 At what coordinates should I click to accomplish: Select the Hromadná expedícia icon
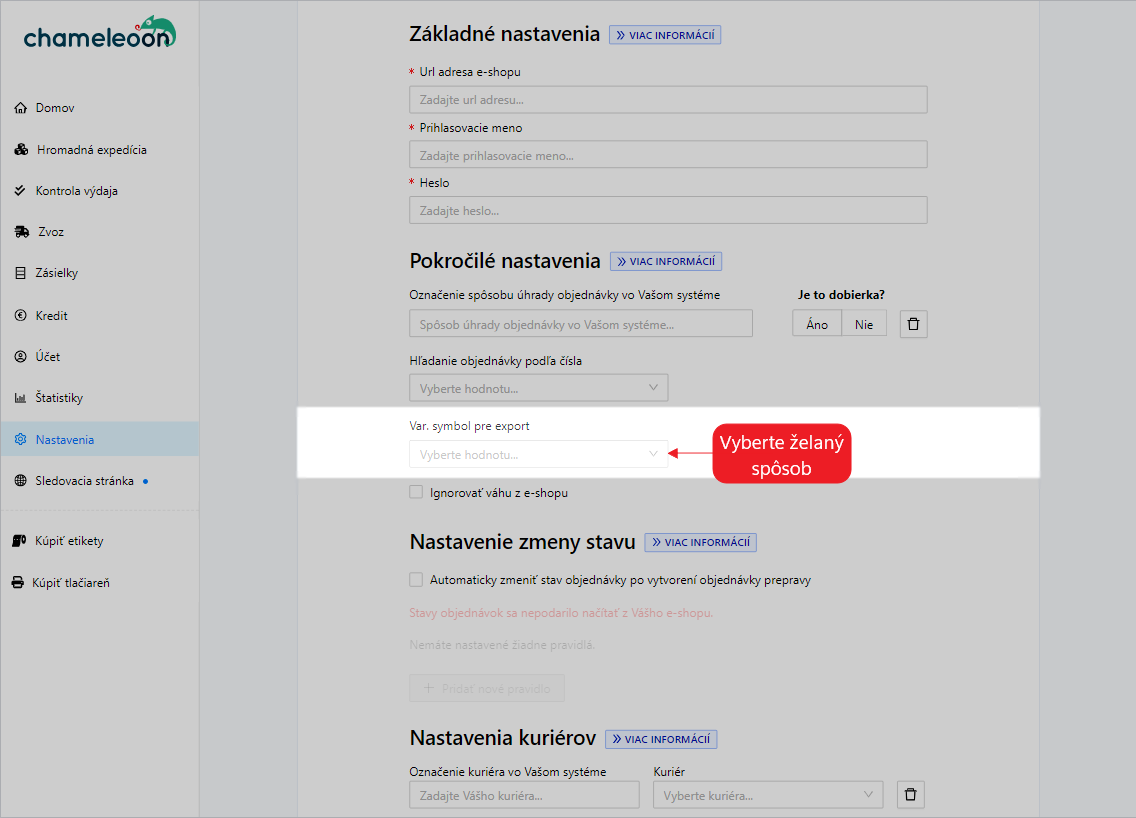(x=23, y=148)
